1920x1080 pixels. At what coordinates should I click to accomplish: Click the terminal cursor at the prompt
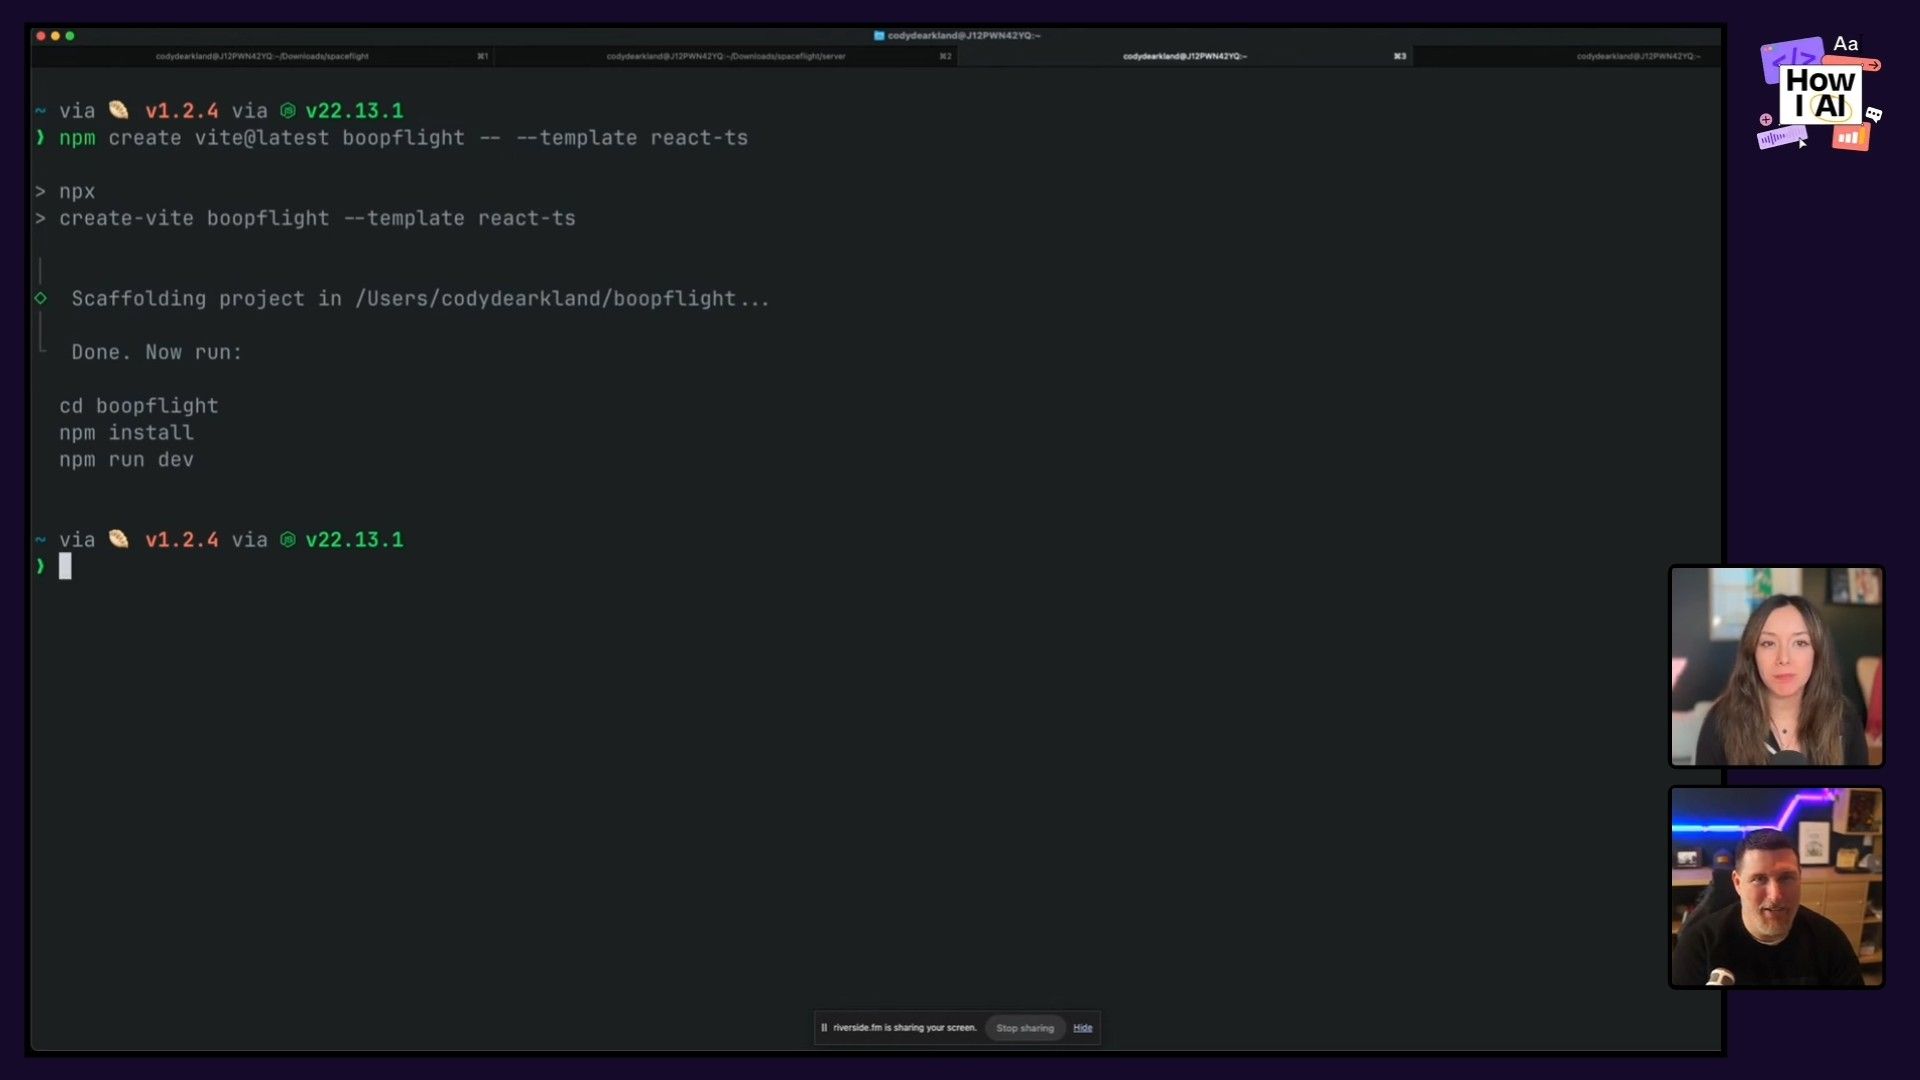tap(65, 567)
